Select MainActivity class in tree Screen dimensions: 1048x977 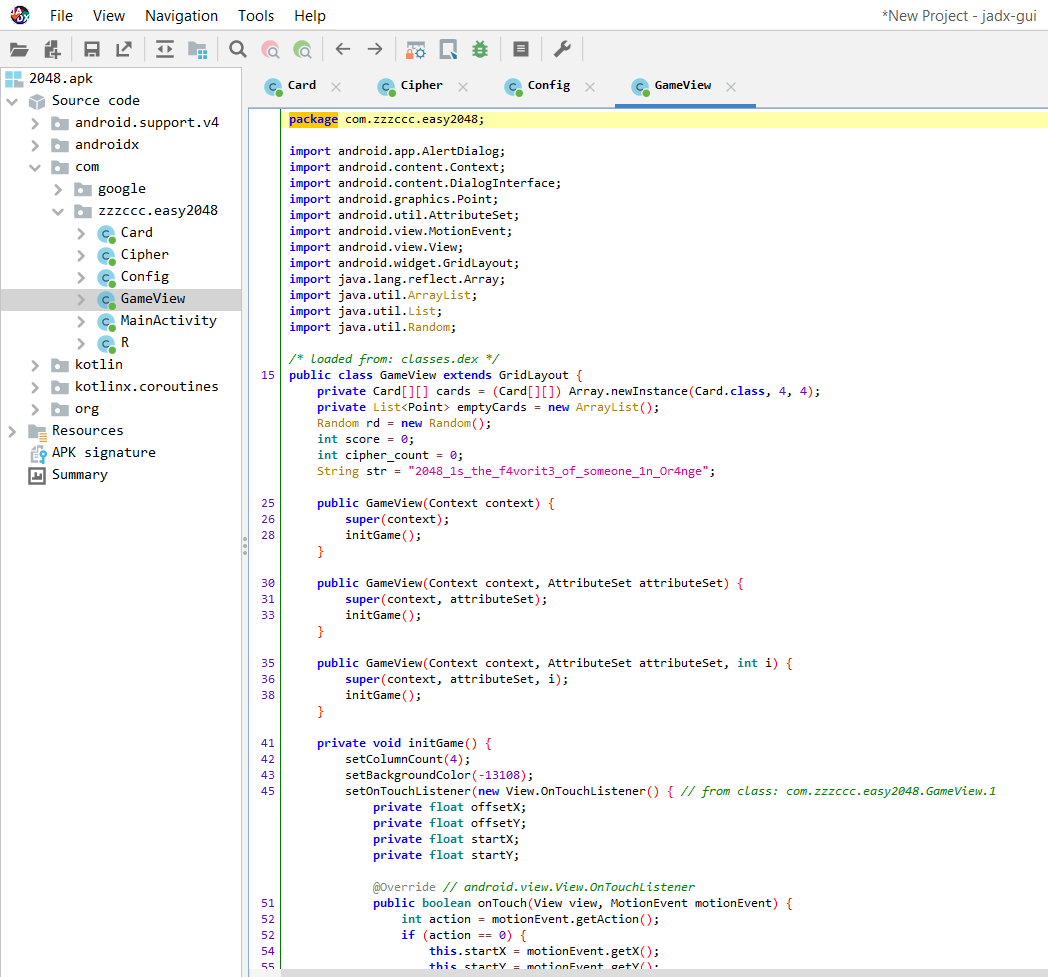(x=168, y=321)
